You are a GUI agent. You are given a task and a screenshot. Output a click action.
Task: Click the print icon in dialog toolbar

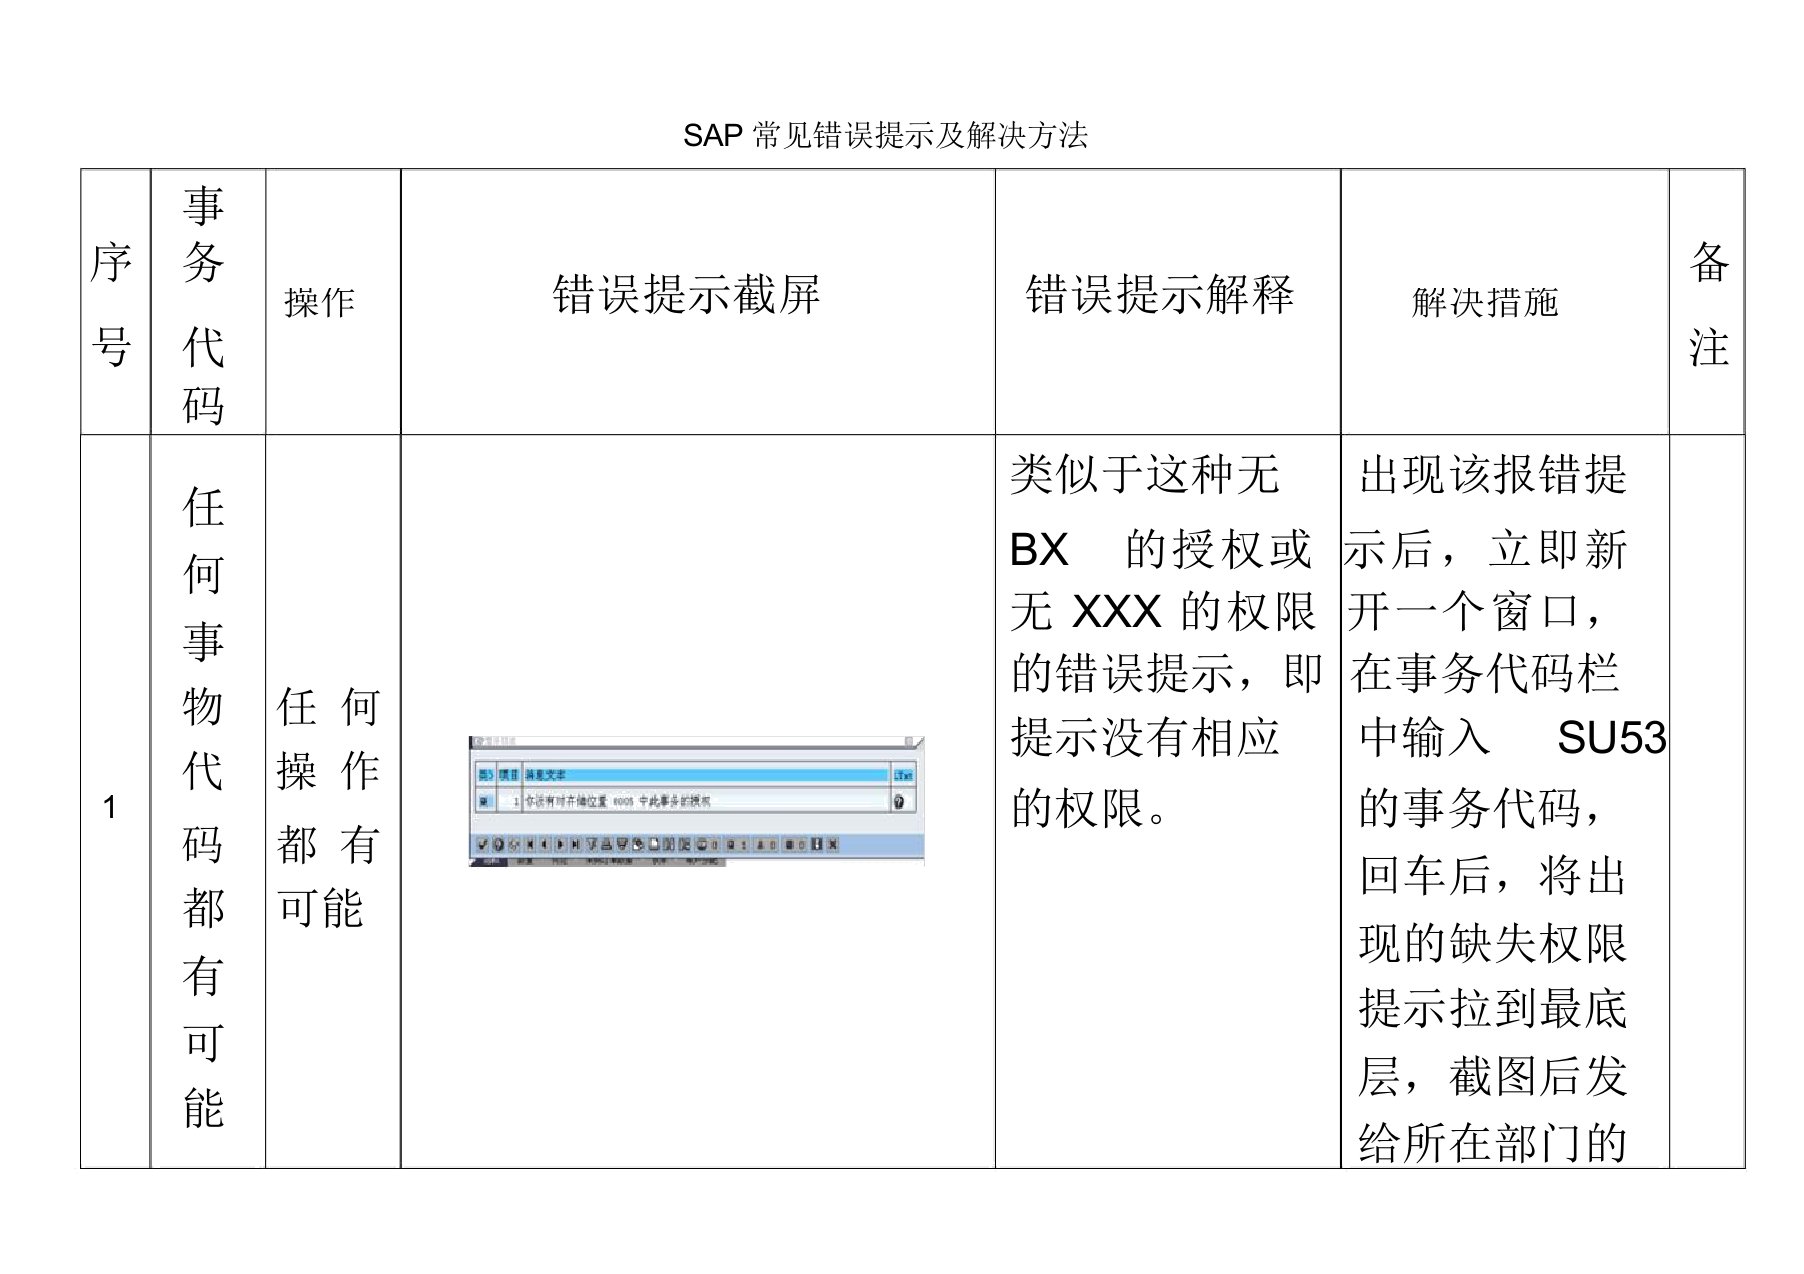click(x=606, y=844)
